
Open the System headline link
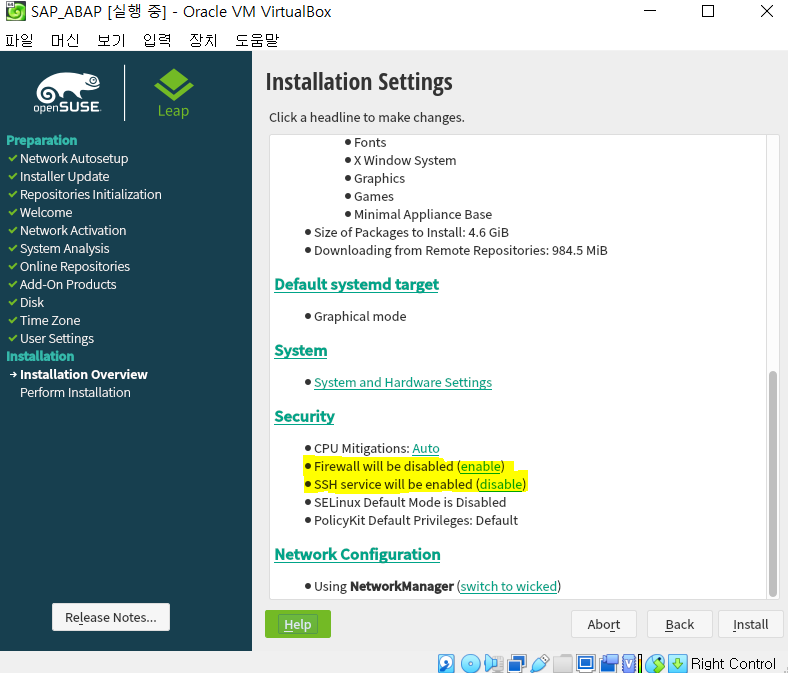301,350
